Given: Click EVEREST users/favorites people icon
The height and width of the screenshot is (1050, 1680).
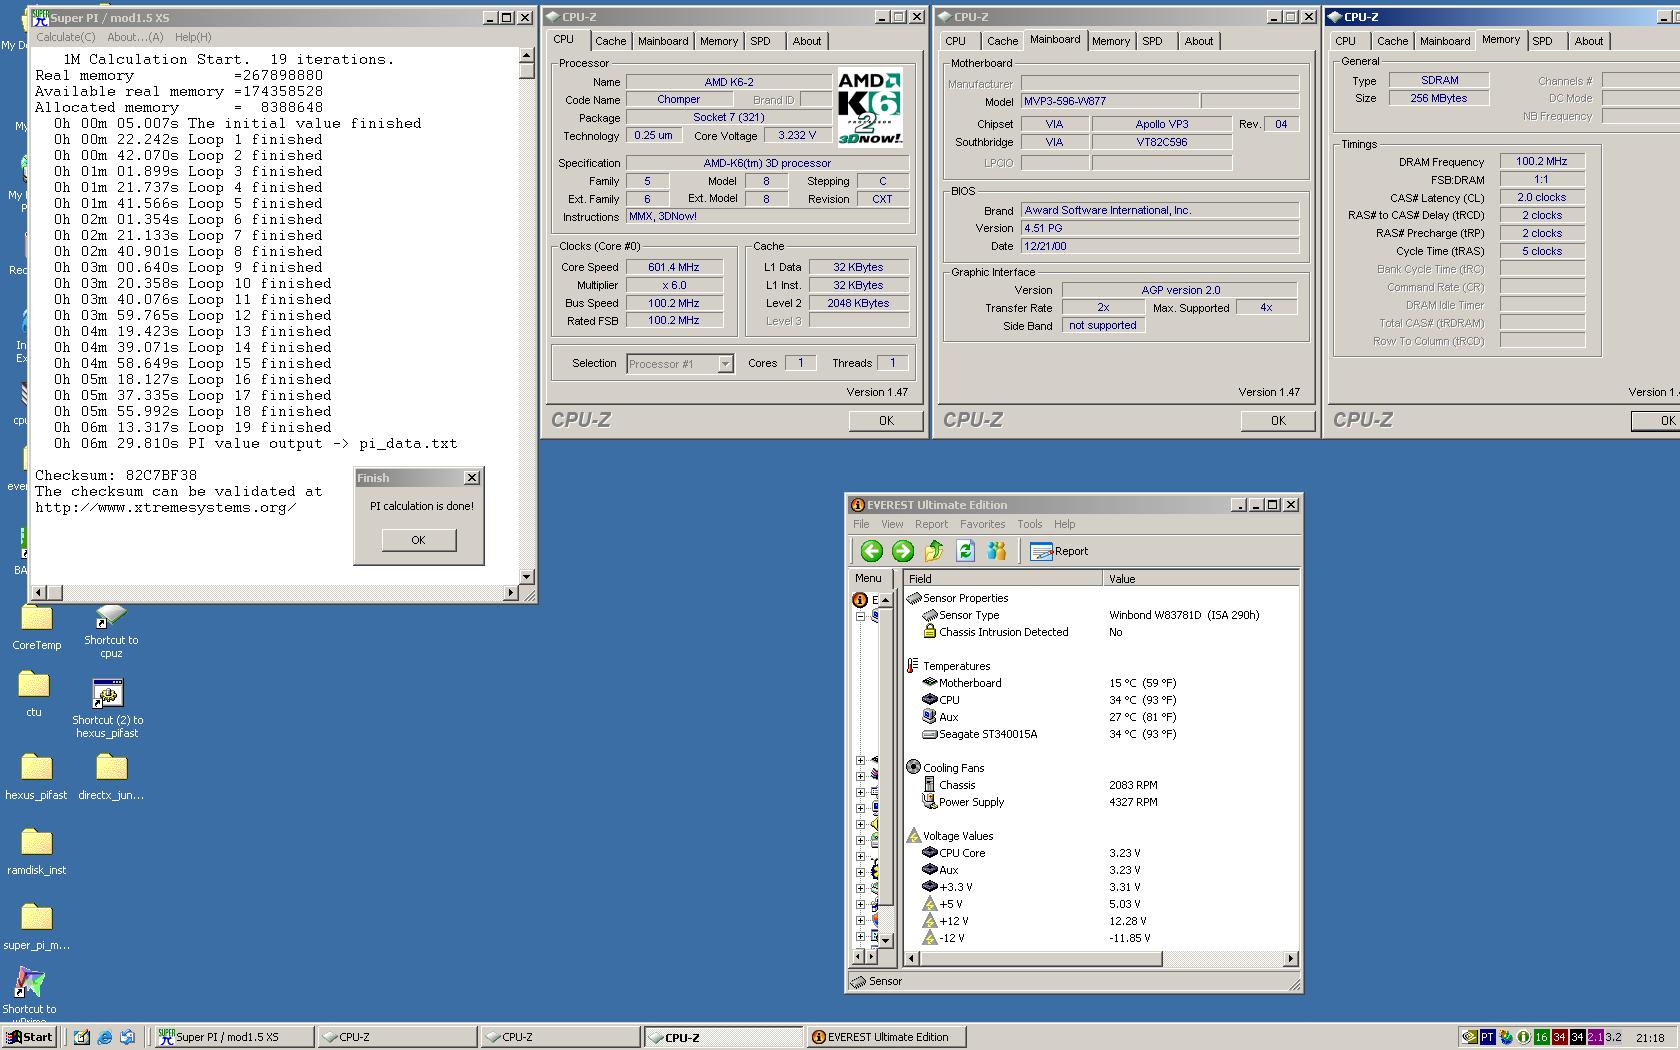Looking at the screenshot, I should (x=996, y=551).
